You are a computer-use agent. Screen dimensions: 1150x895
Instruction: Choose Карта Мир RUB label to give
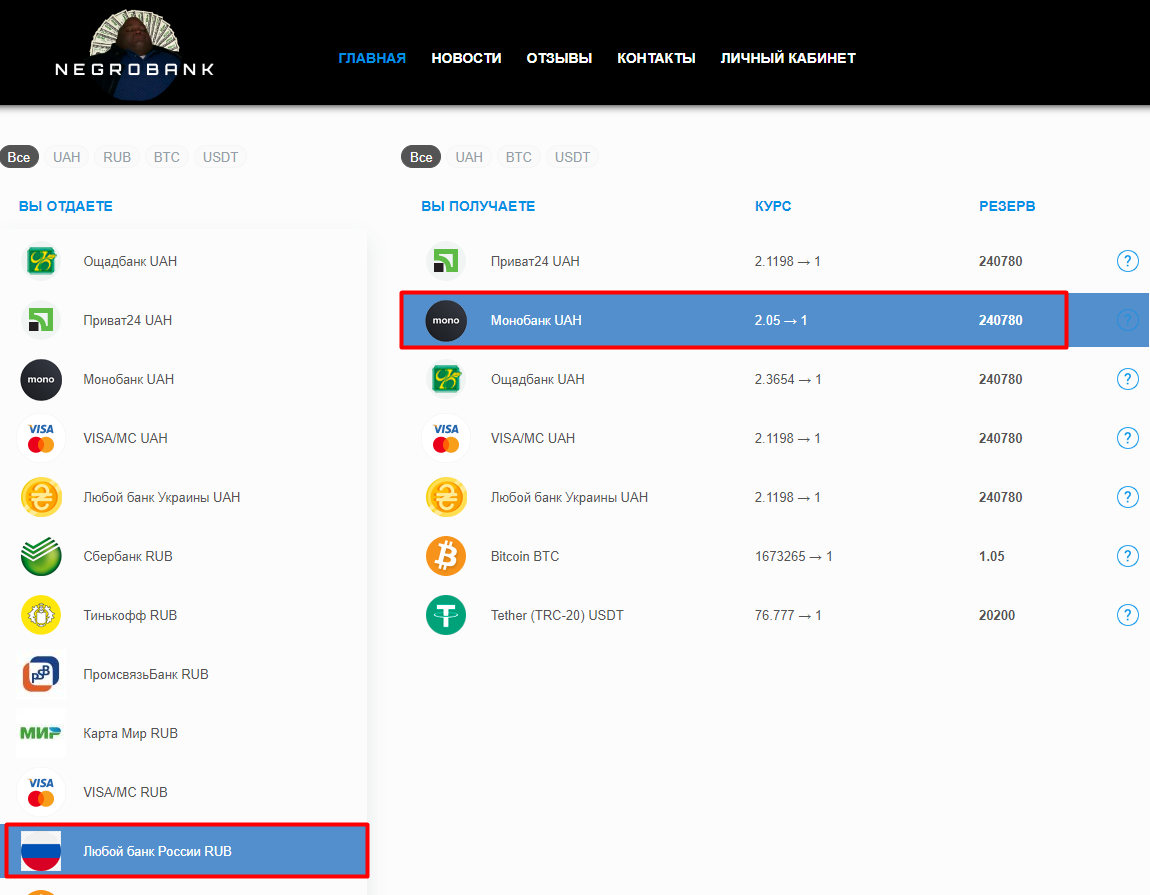pos(131,733)
